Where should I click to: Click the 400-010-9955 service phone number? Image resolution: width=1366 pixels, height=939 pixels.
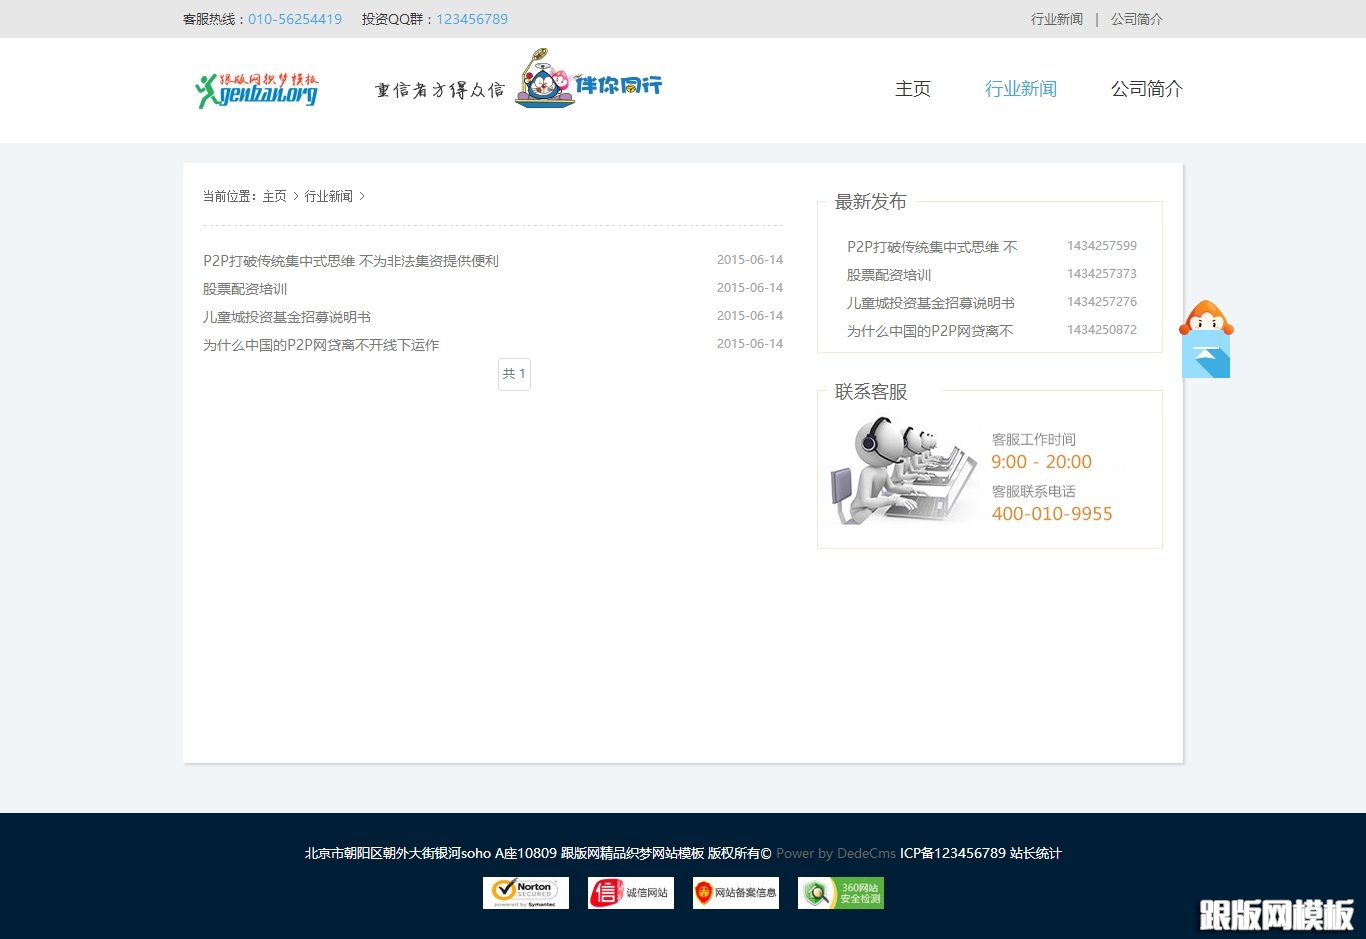pos(1052,513)
